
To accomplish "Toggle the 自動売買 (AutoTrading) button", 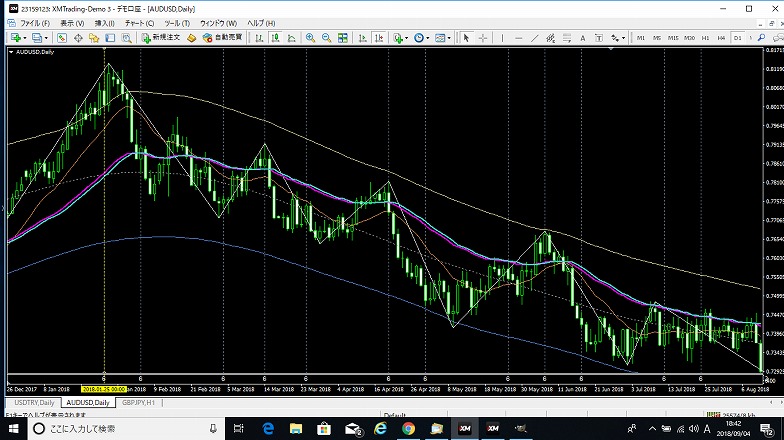I will coord(222,38).
